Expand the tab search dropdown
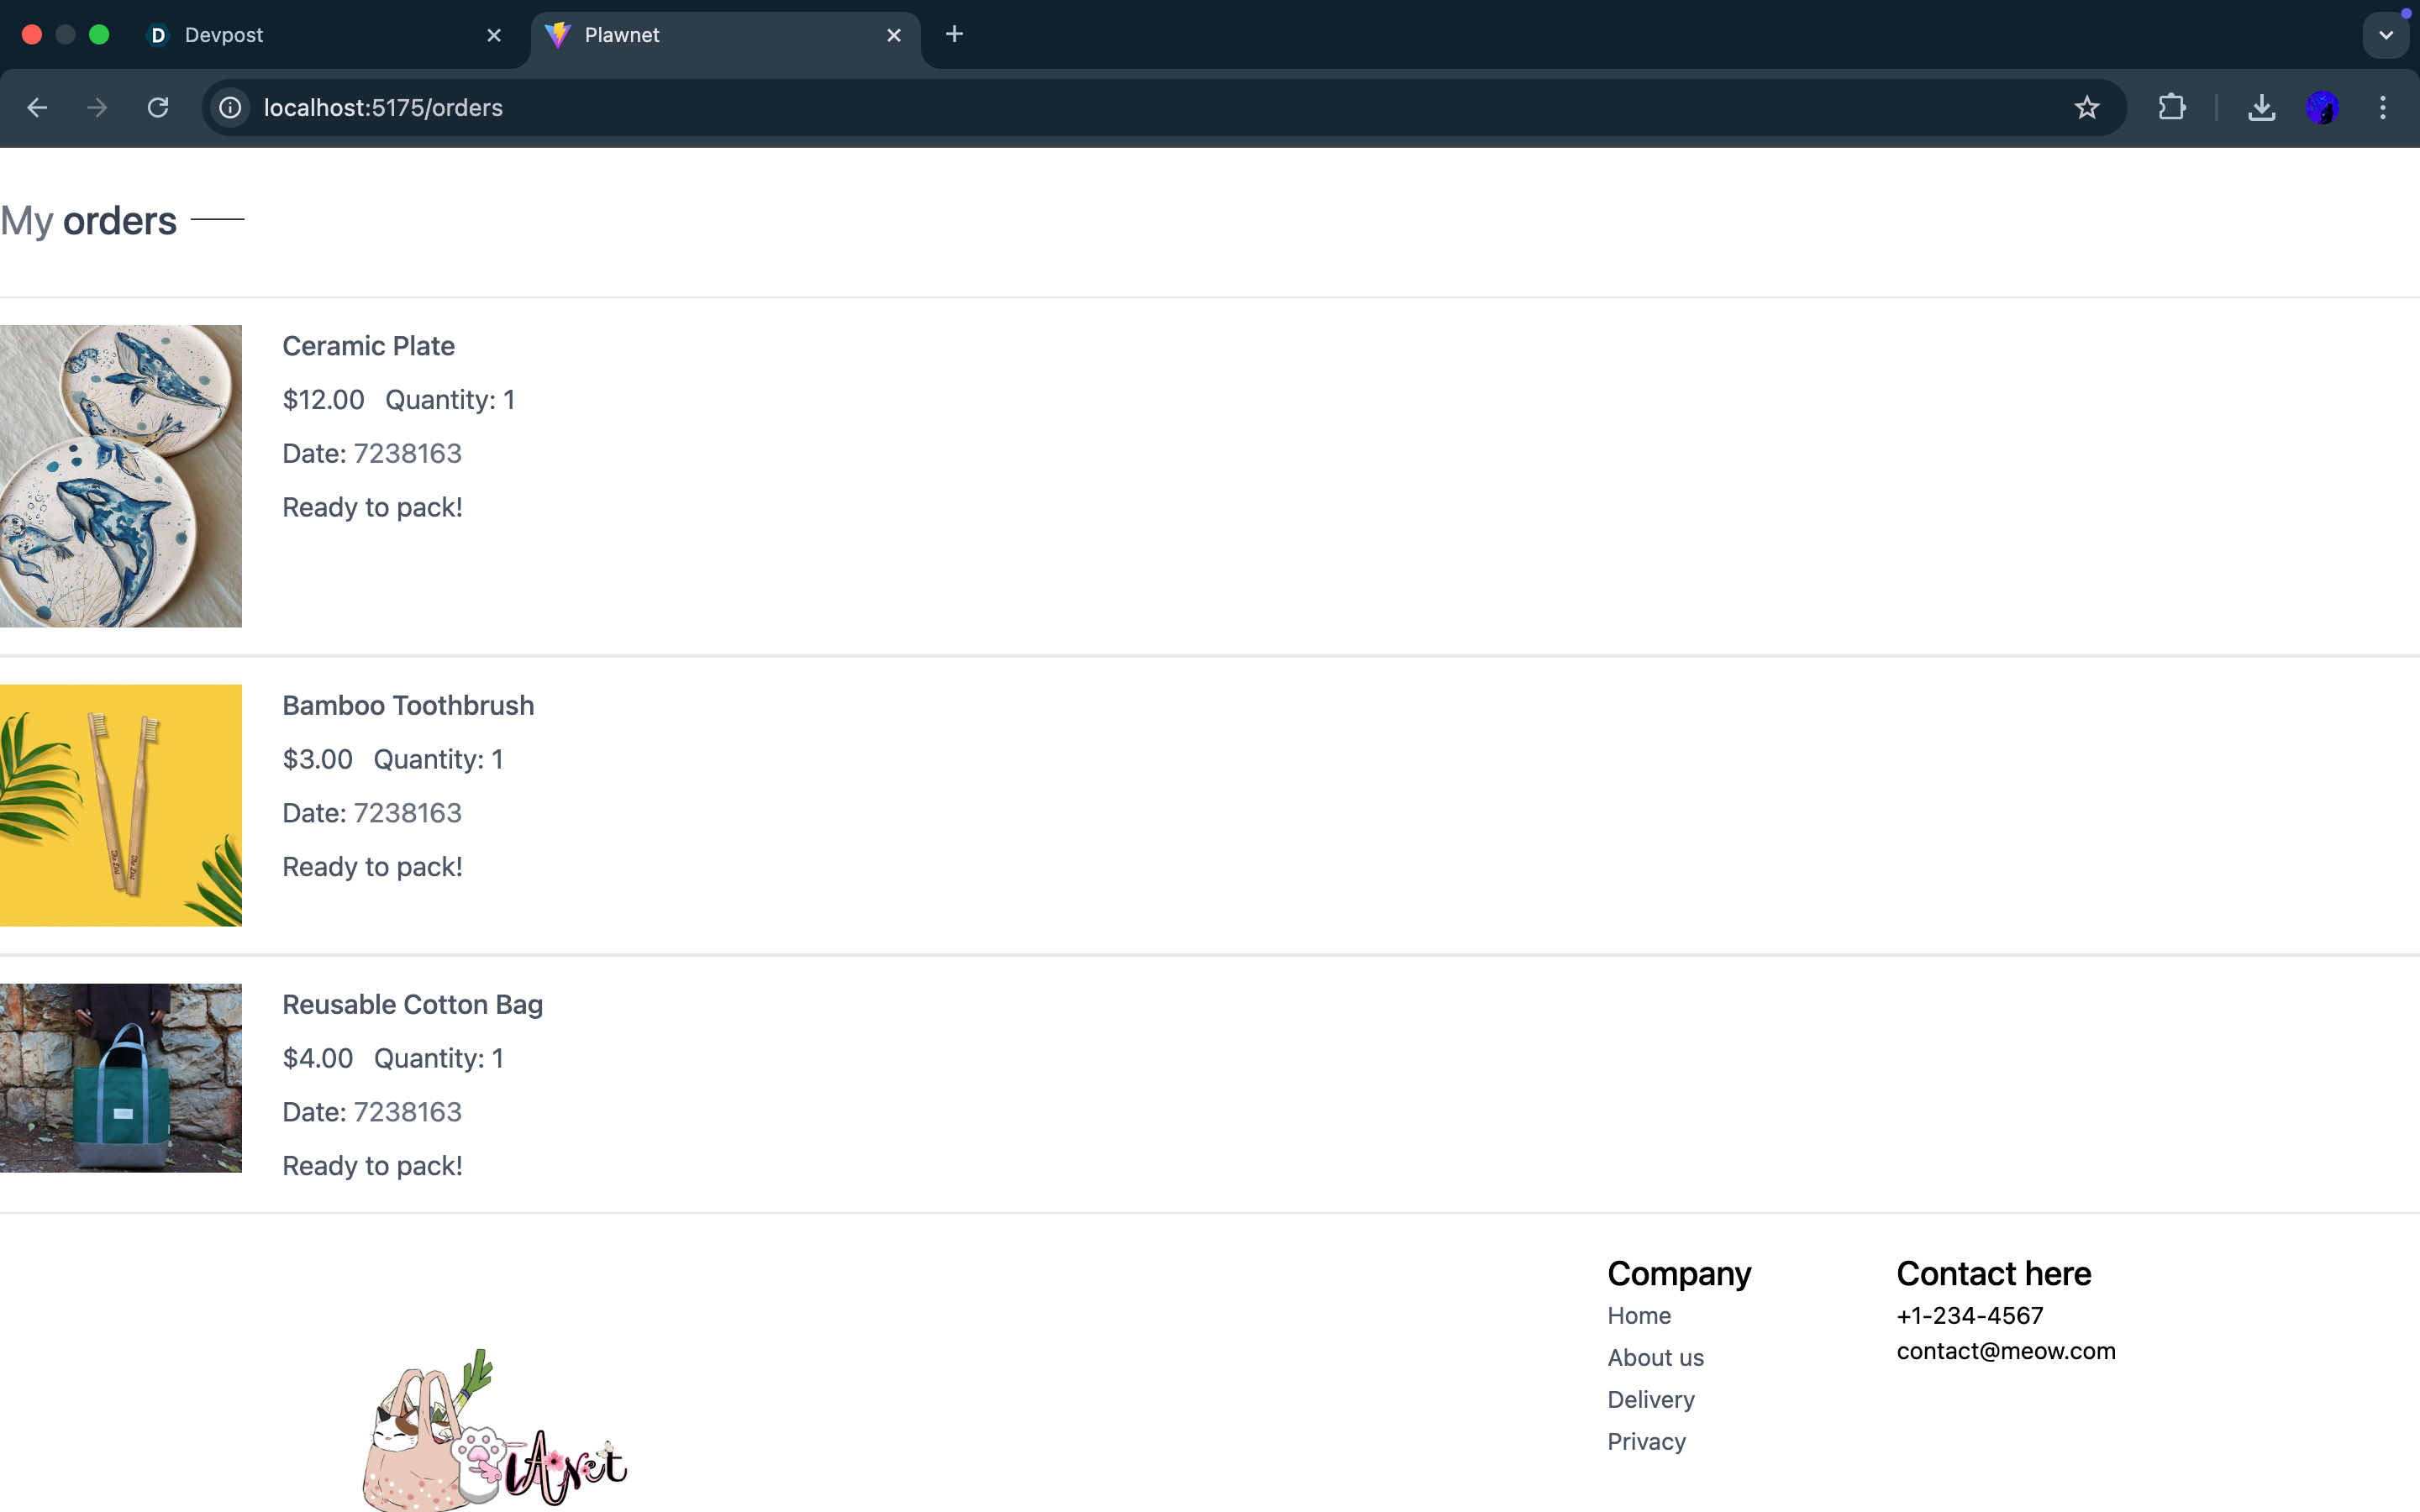 click(2386, 35)
